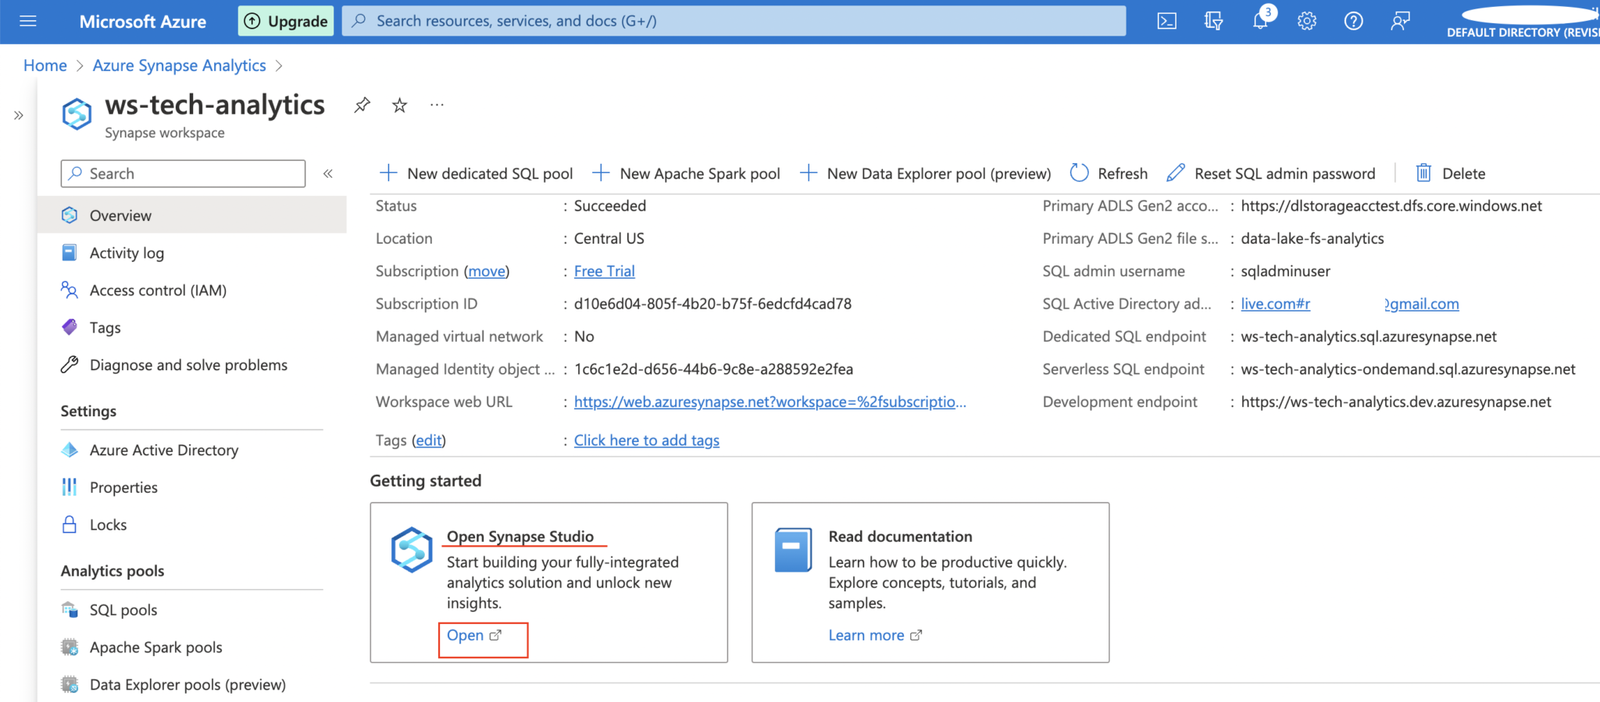Open directories and subscriptions filter icon
The width and height of the screenshot is (1600, 702).
point(1213,21)
